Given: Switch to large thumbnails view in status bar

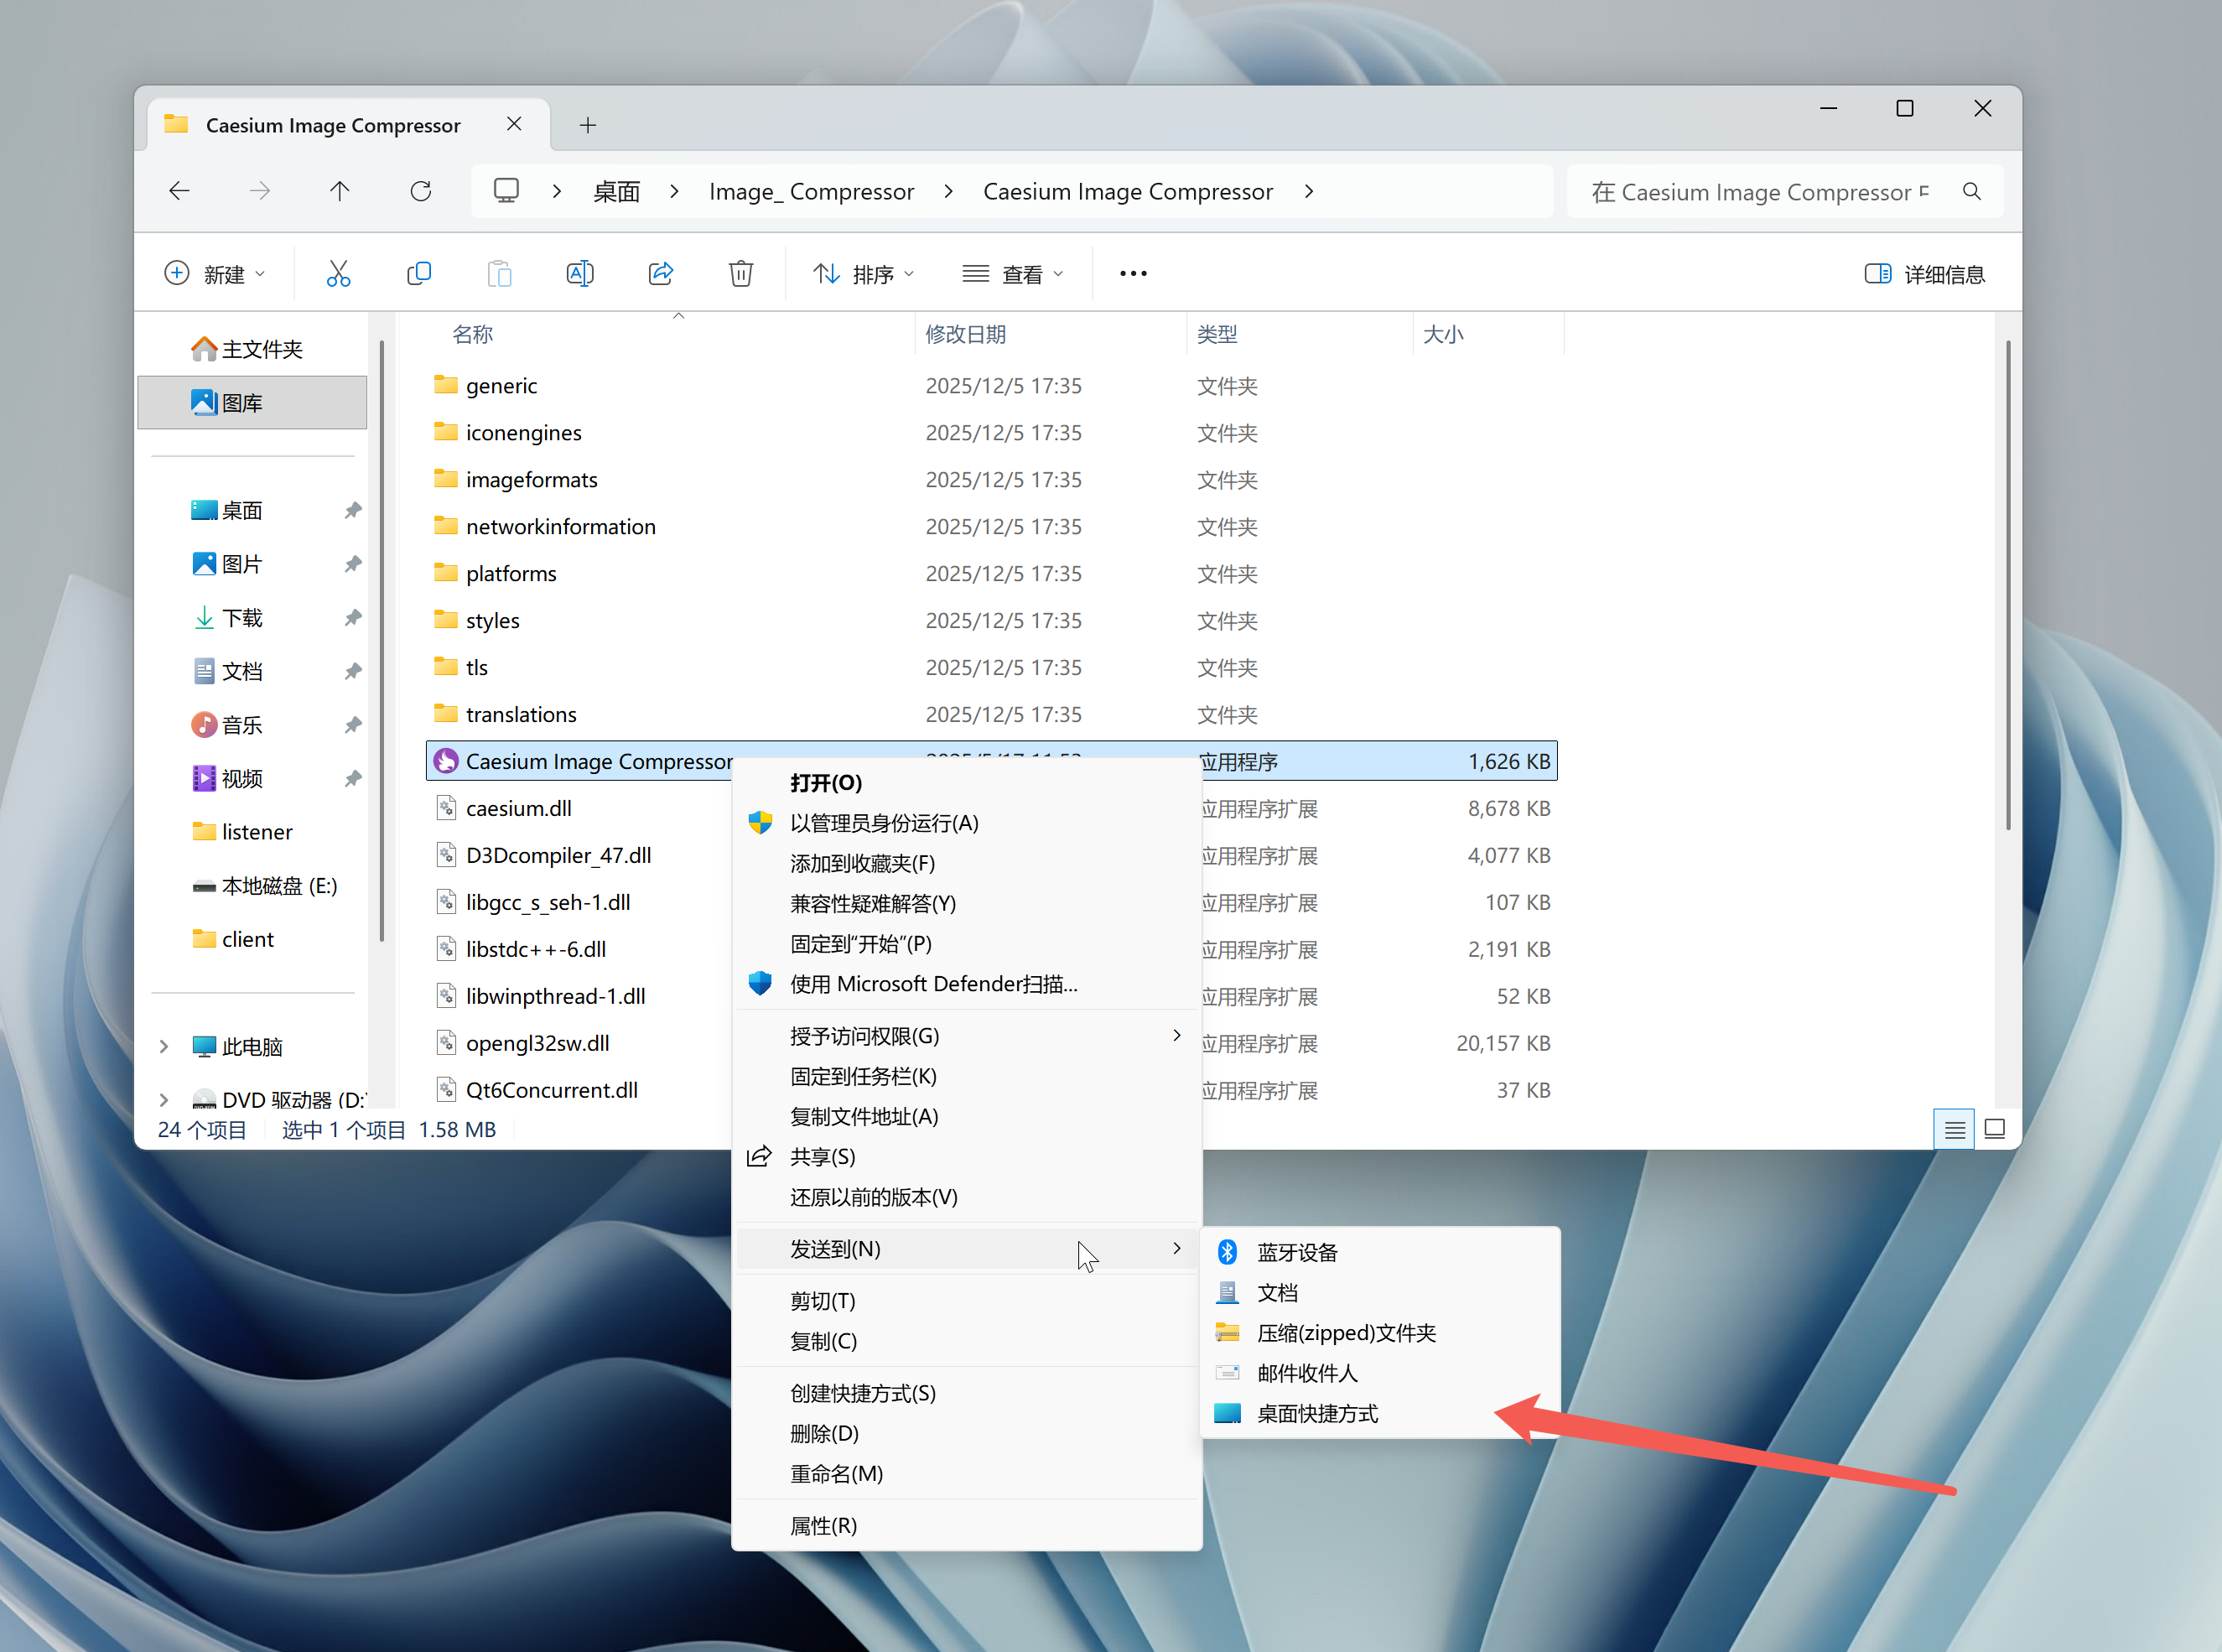Looking at the screenshot, I should (1994, 1129).
